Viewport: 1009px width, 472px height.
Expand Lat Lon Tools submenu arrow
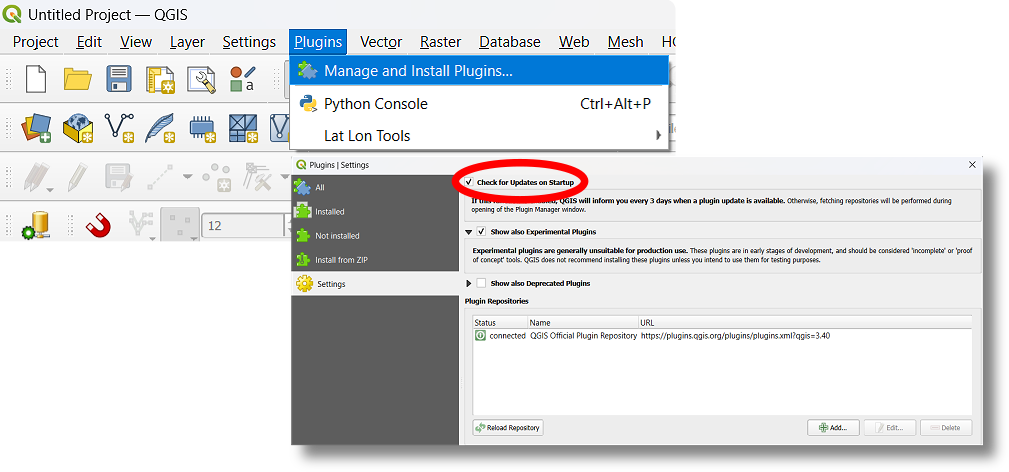658,135
